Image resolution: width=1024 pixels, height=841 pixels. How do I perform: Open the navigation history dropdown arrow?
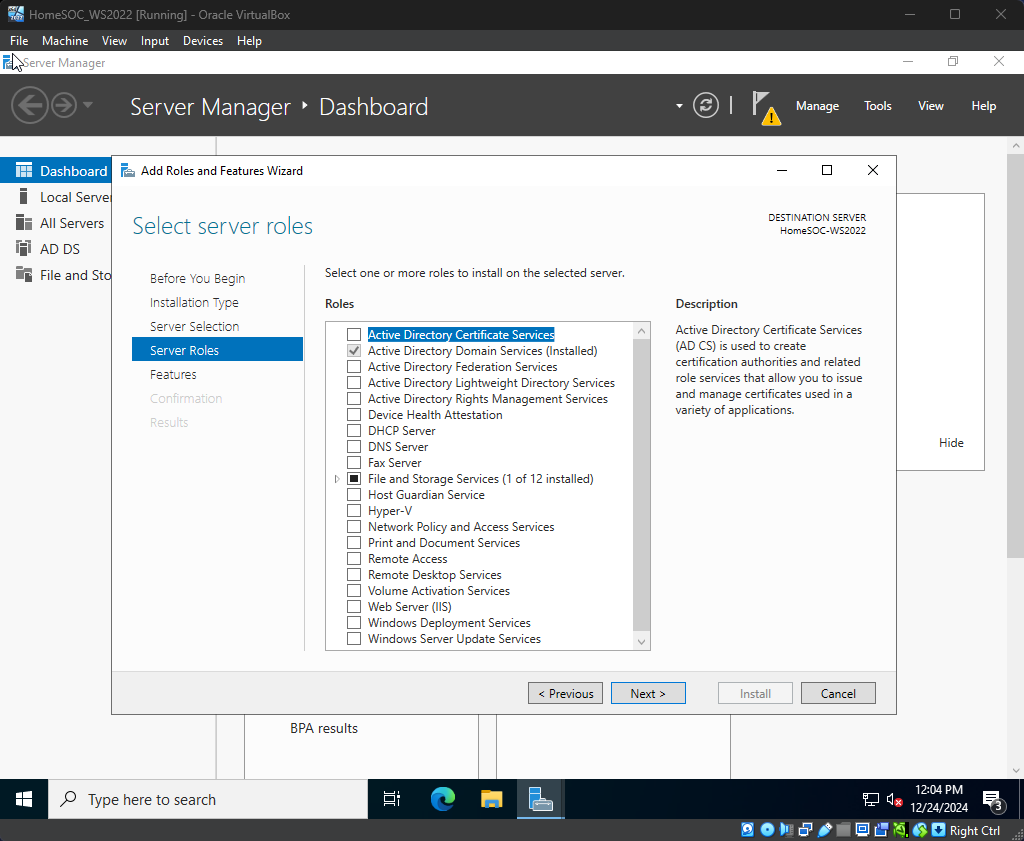pyautogui.click(x=88, y=106)
